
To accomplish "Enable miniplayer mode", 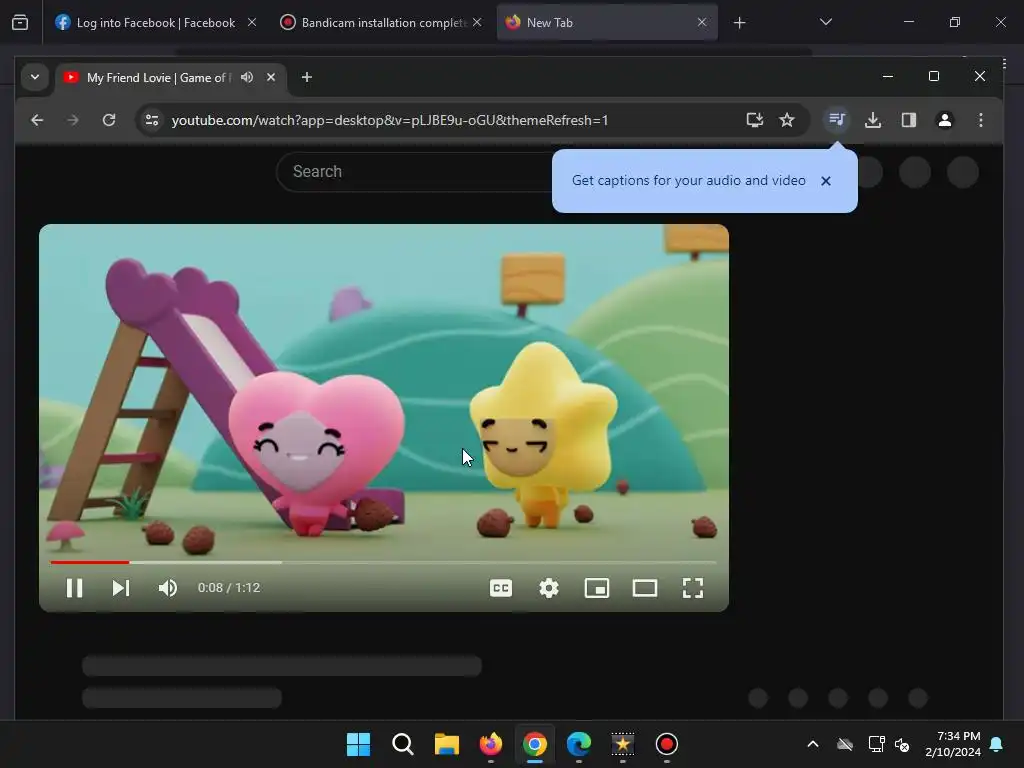I will coord(597,588).
